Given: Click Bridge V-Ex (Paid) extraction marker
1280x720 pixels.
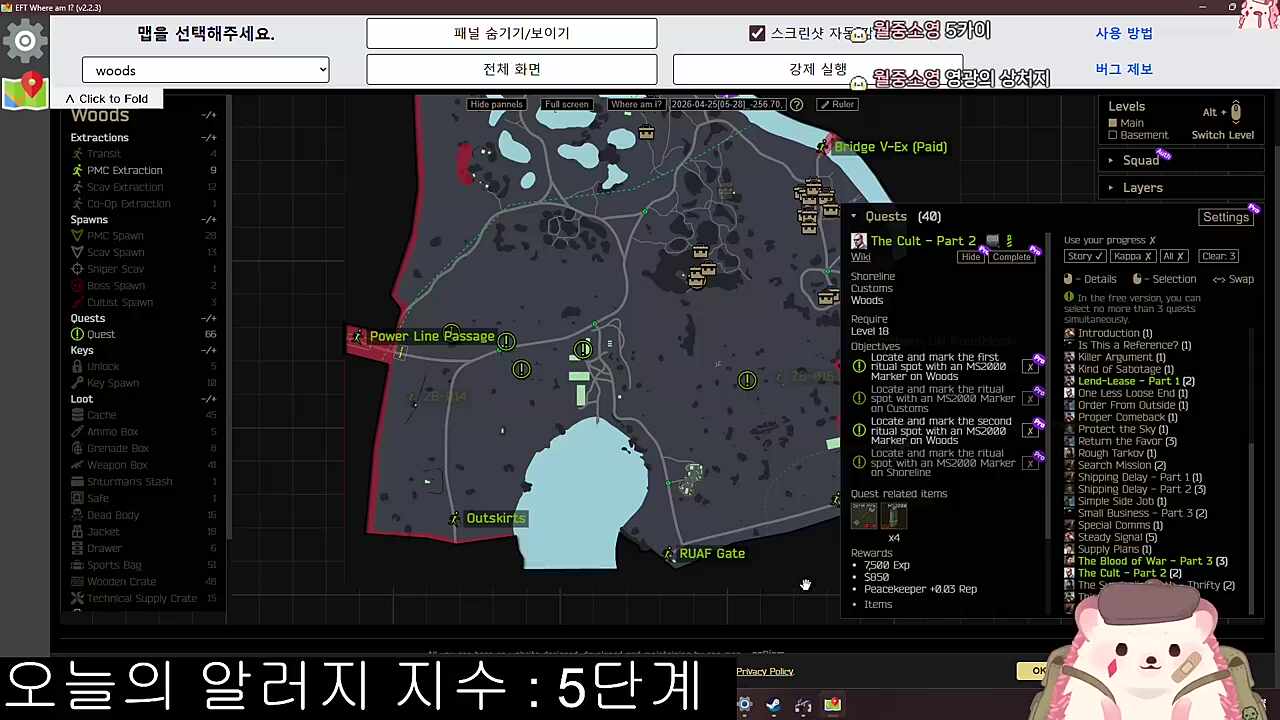Looking at the screenshot, I should [822, 147].
